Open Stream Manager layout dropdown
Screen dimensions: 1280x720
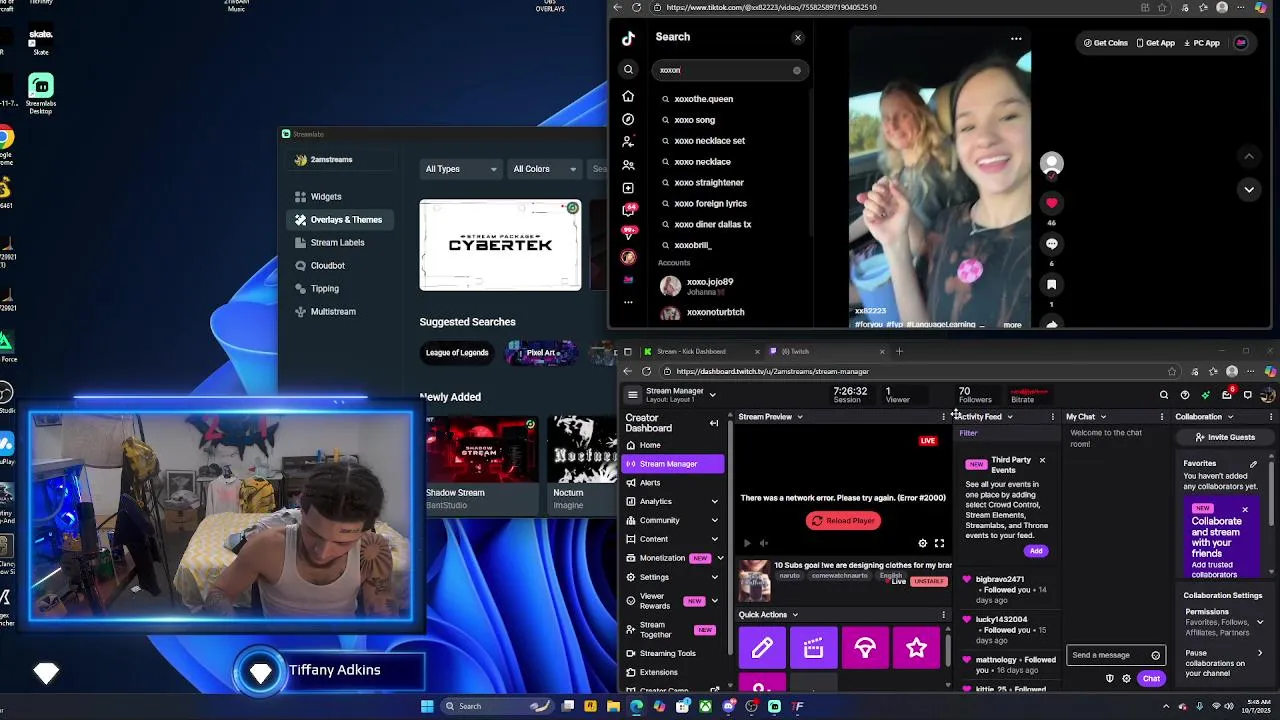pyautogui.click(x=712, y=395)
